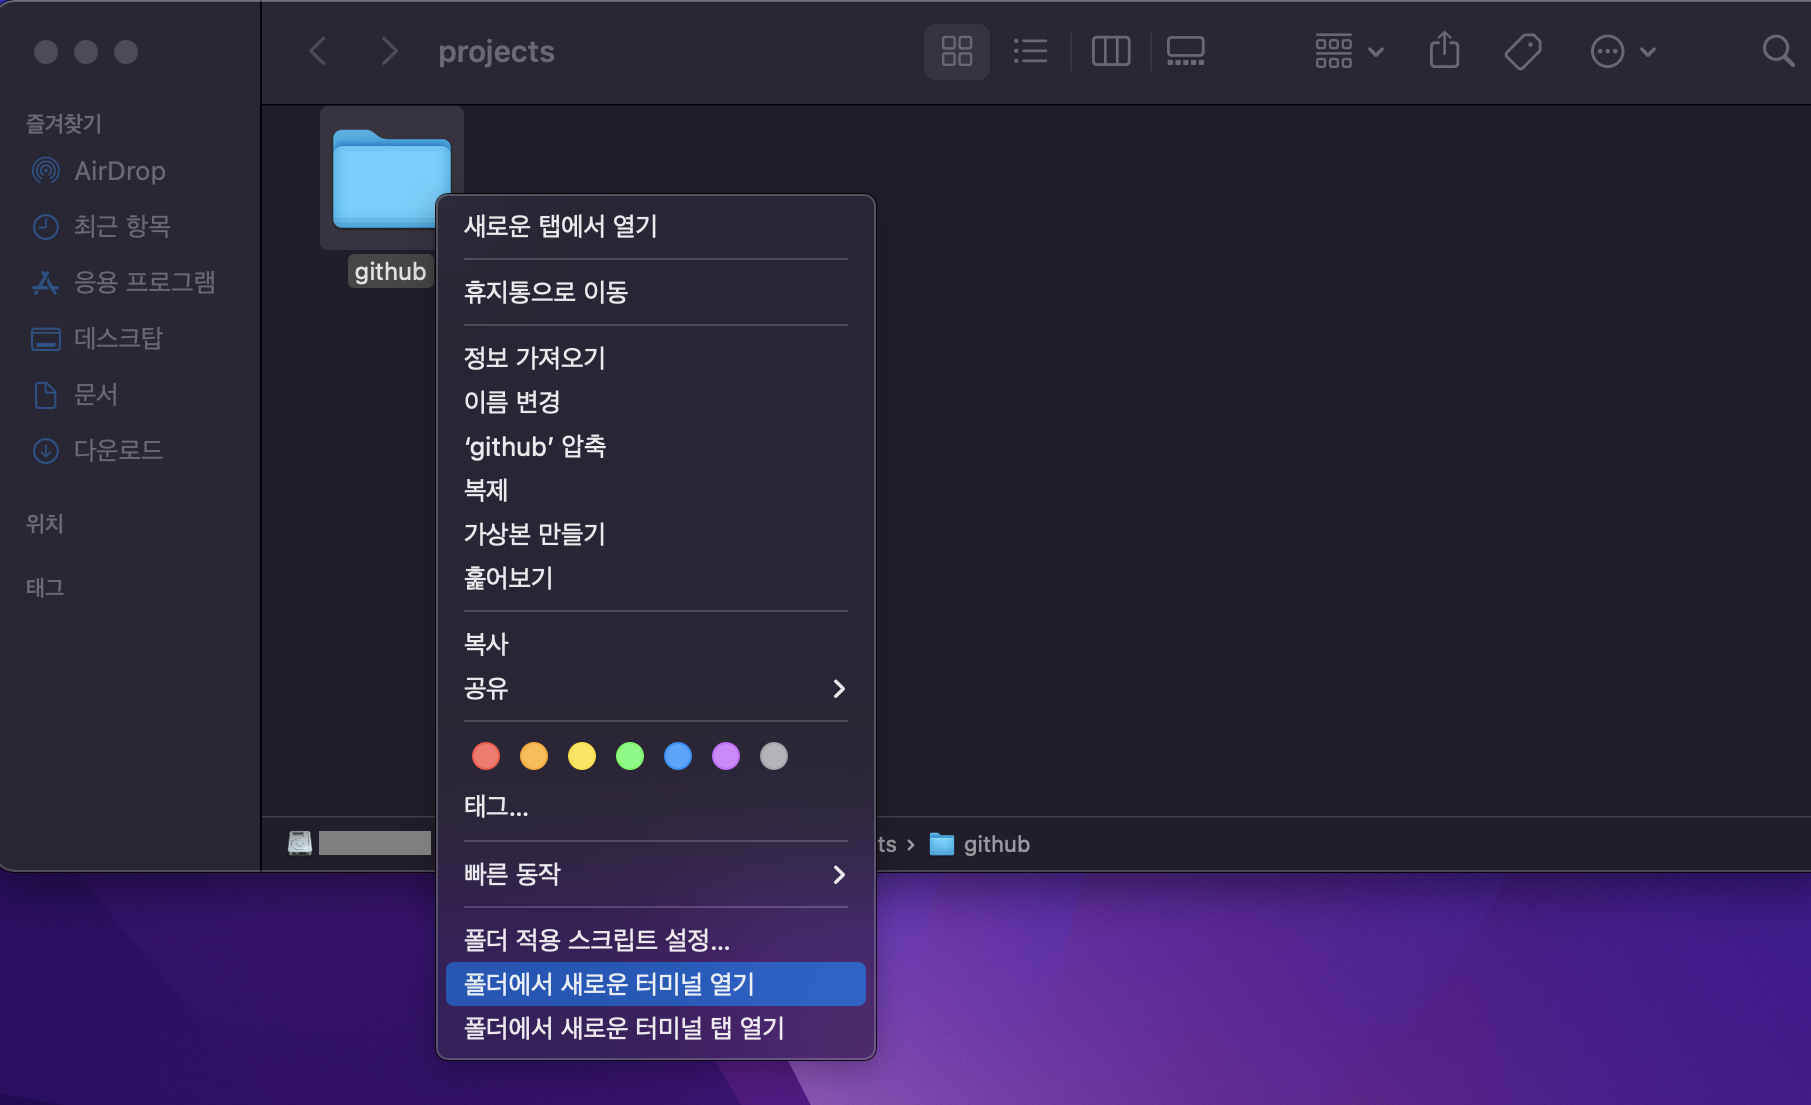Switch Finder to icon view
Viewport: 1811px width, 1105px height.
pyautogui.click(x=956, y=51)
